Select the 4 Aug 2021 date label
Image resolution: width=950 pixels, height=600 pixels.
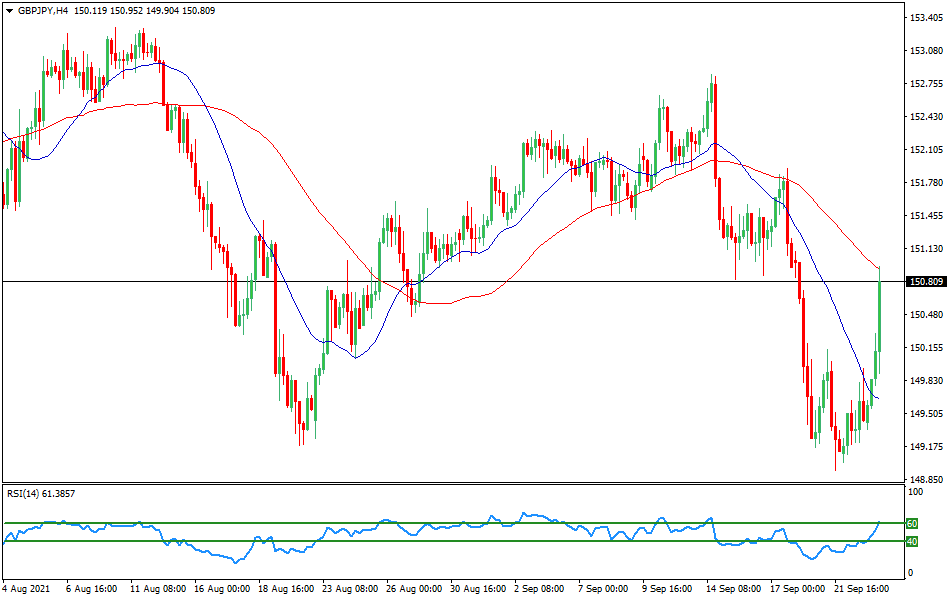pos(28,589)
